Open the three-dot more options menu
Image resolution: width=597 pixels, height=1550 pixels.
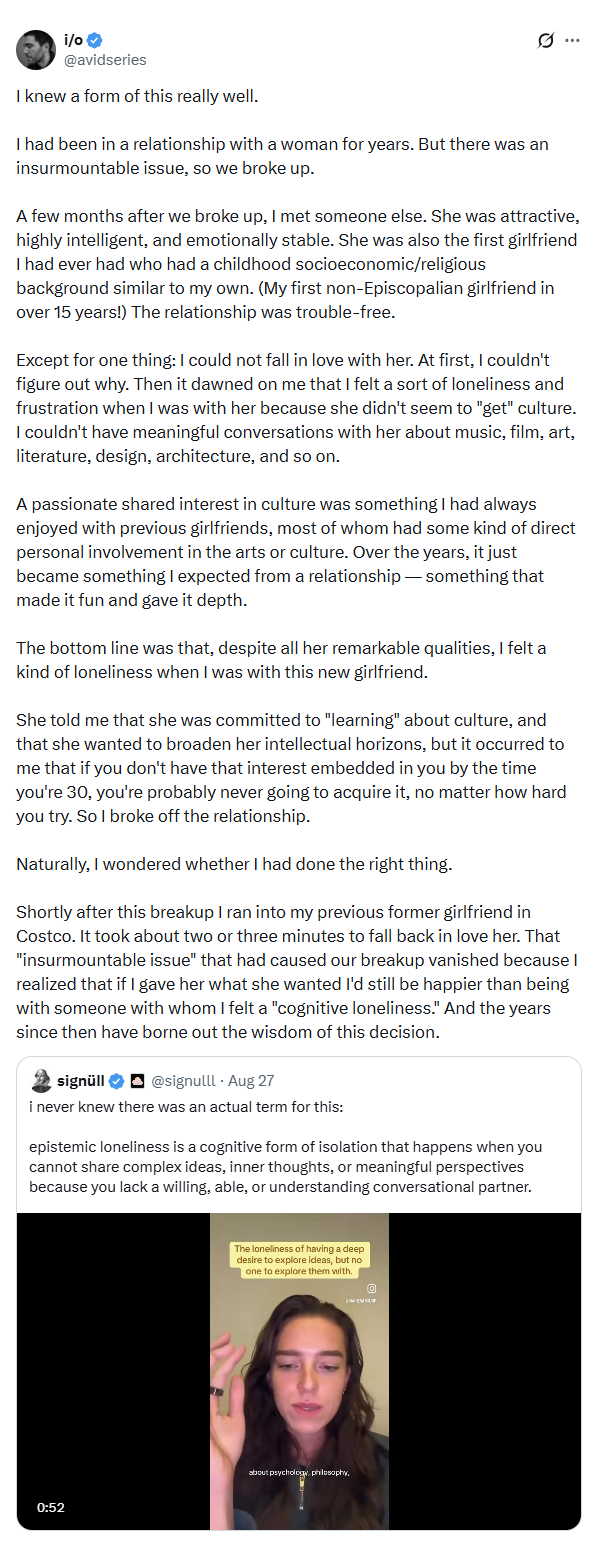[572, 41]
